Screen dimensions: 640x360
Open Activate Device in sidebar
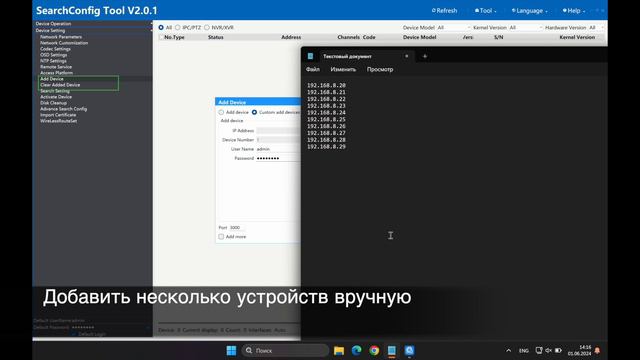[56, 97]
